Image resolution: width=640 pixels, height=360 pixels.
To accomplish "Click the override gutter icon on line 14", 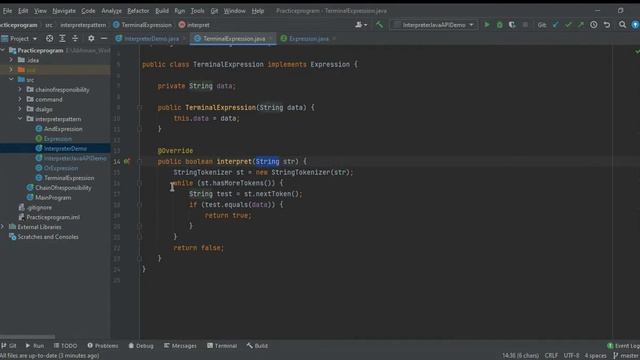I will (x=127, y=162).
